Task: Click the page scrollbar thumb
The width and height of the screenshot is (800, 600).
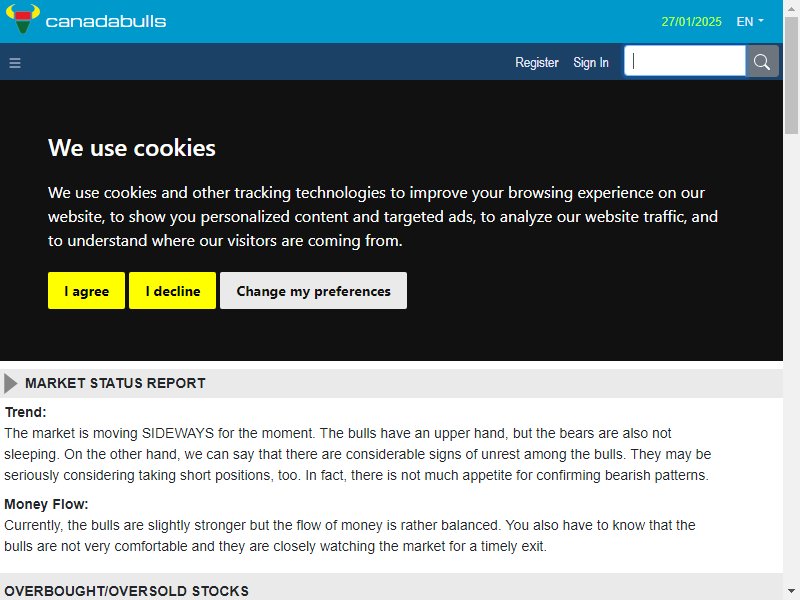Action: pyautogui.click(x=791, y=76)
